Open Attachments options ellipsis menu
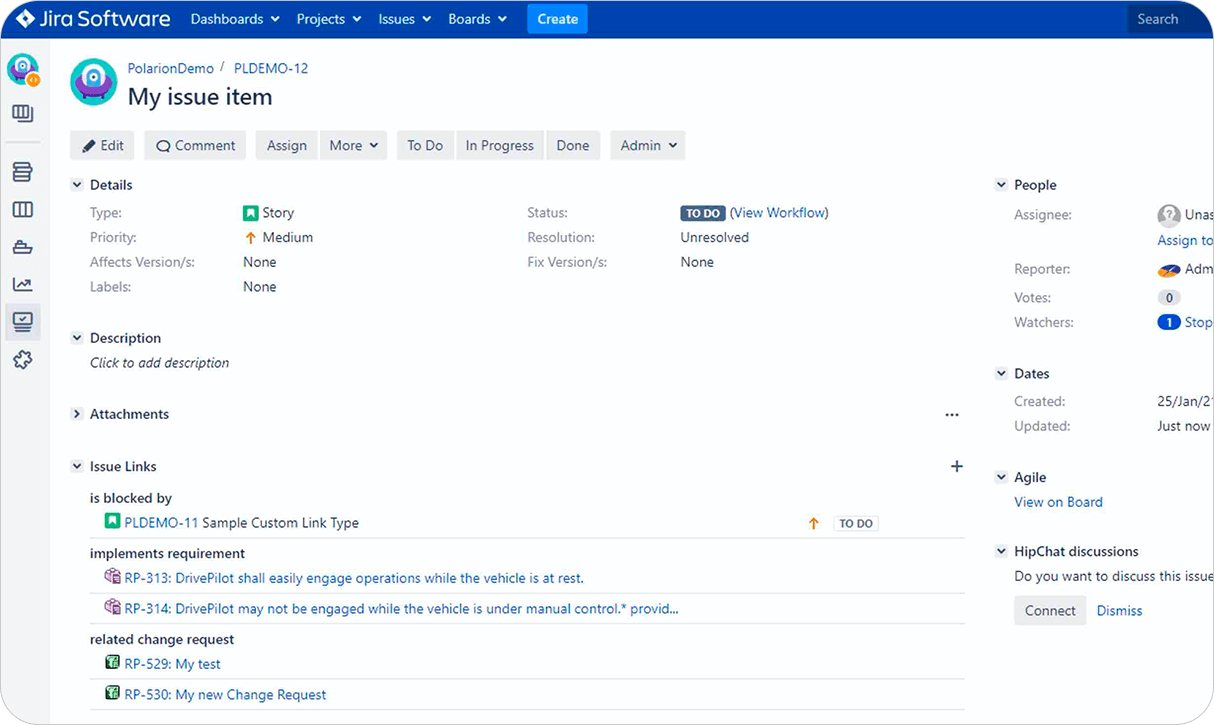The width and height of the screenshot is (1214, 725). (952, 415)
